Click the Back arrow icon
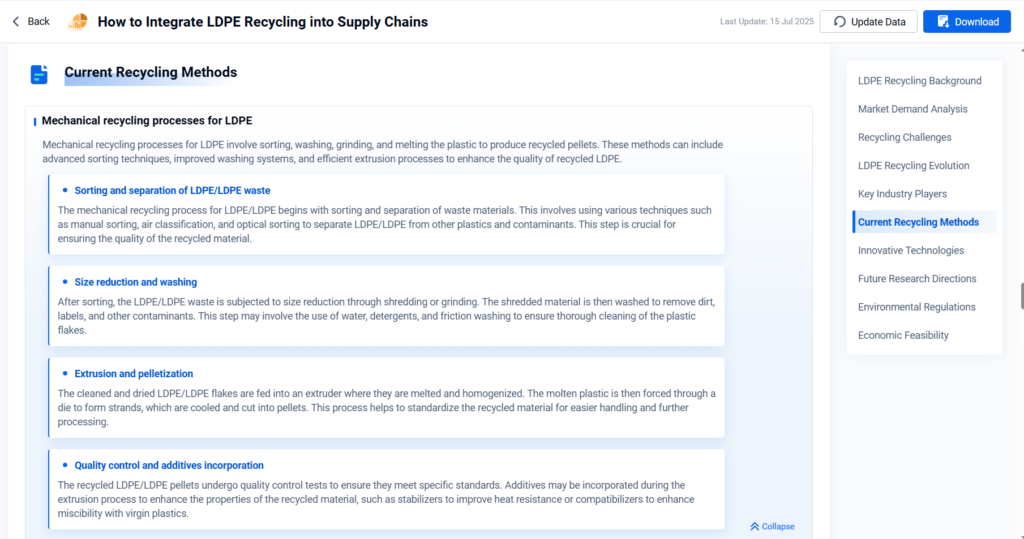 (15, 21)
